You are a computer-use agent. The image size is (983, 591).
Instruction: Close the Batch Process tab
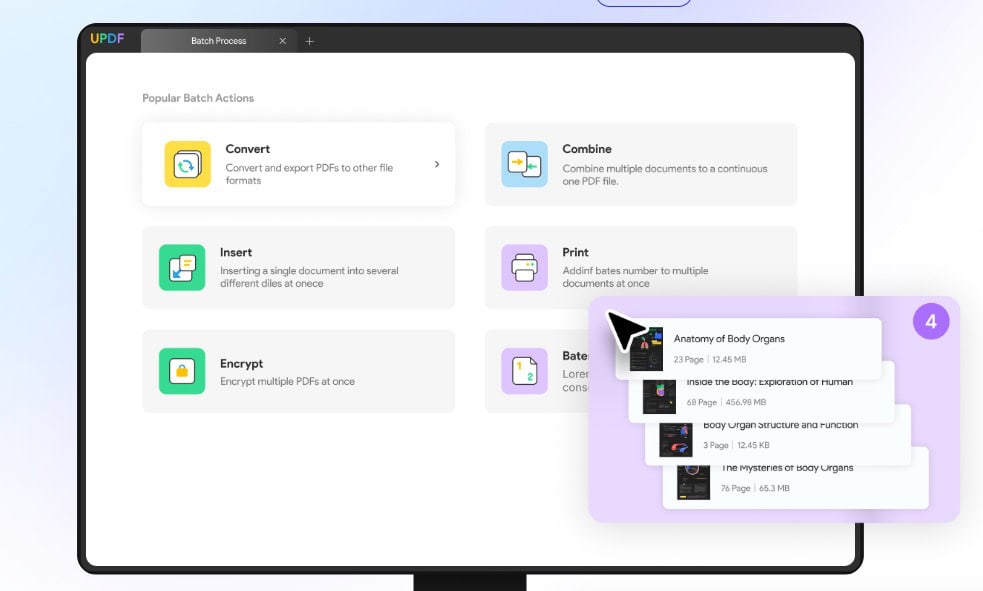point(282,41)
